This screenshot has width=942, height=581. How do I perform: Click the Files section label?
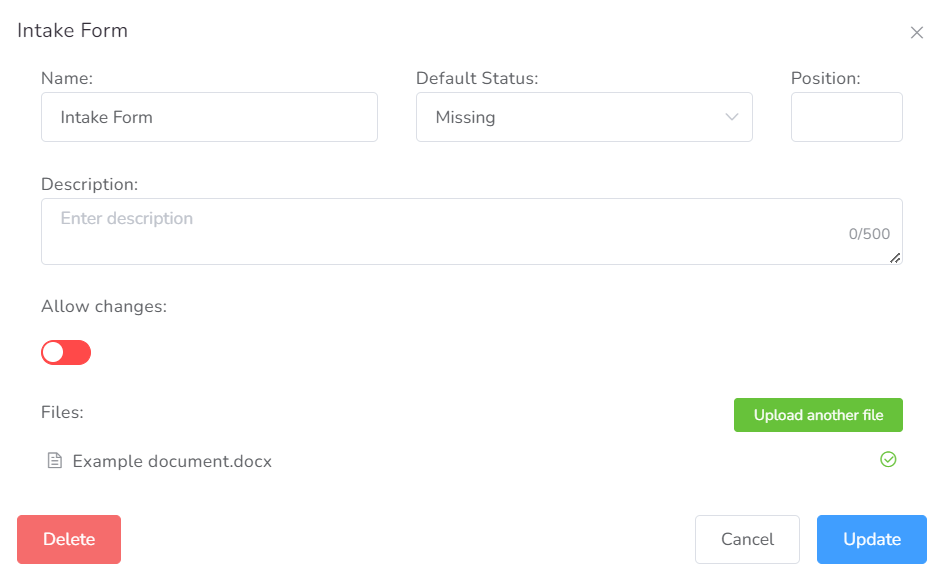(62, 412)
